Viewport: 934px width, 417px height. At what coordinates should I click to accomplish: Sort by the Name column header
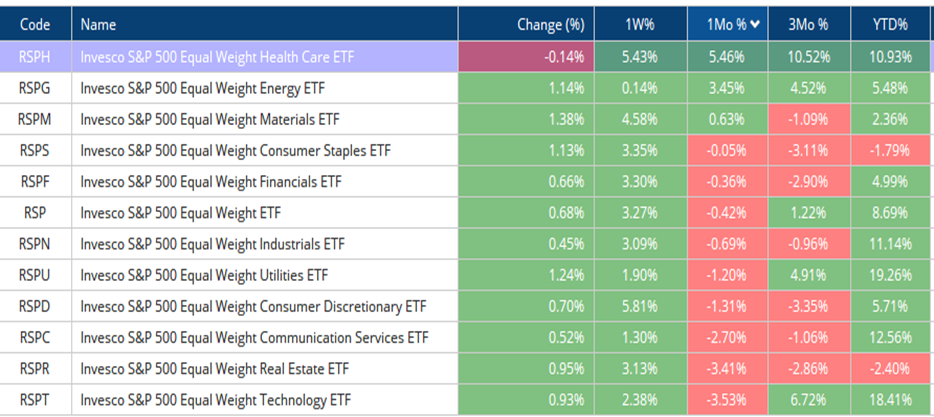tap(97, 24)
